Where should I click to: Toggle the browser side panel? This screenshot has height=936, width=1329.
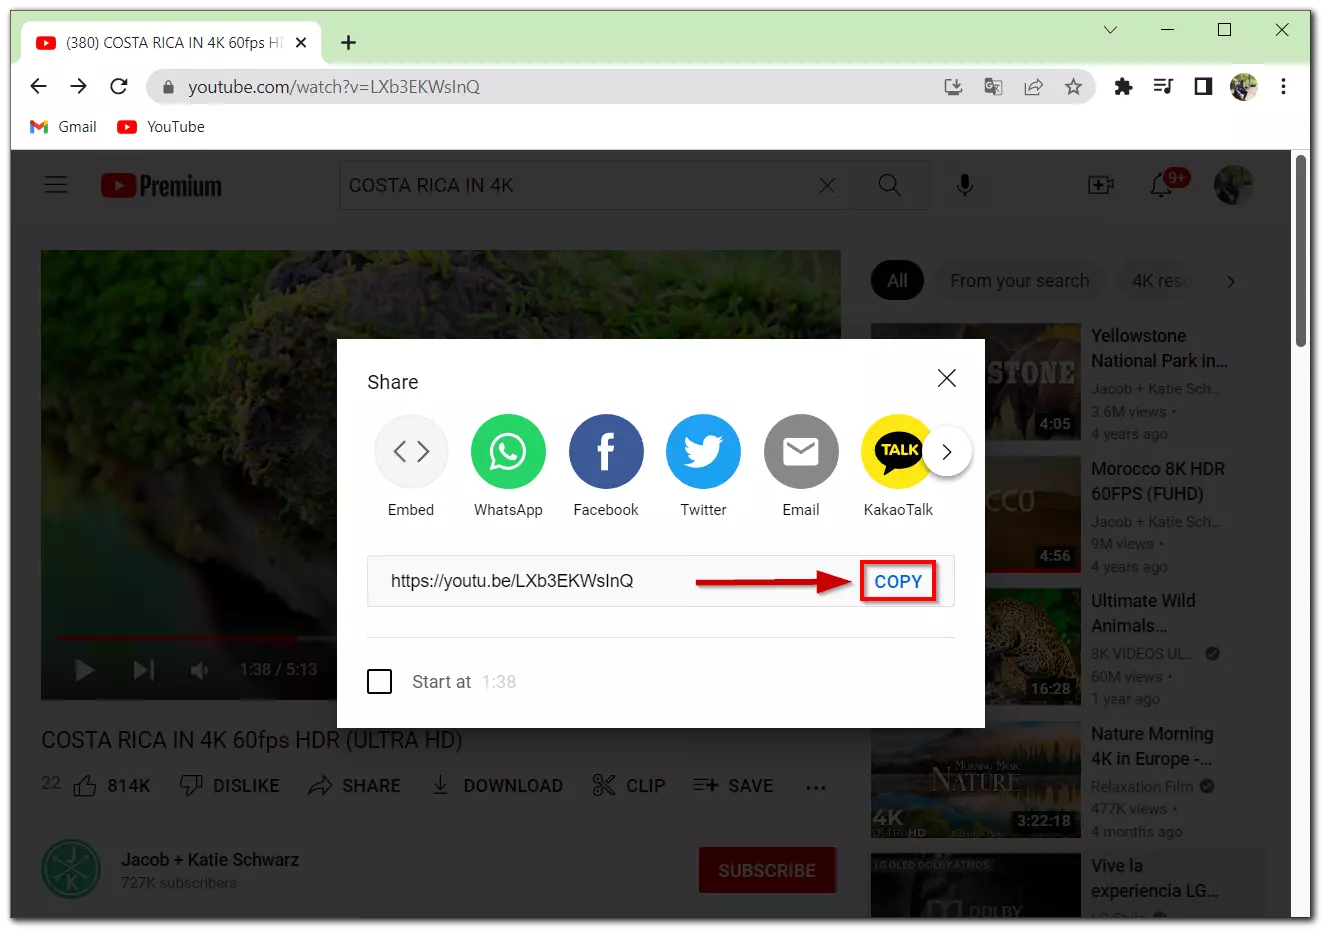(1203, 87)
